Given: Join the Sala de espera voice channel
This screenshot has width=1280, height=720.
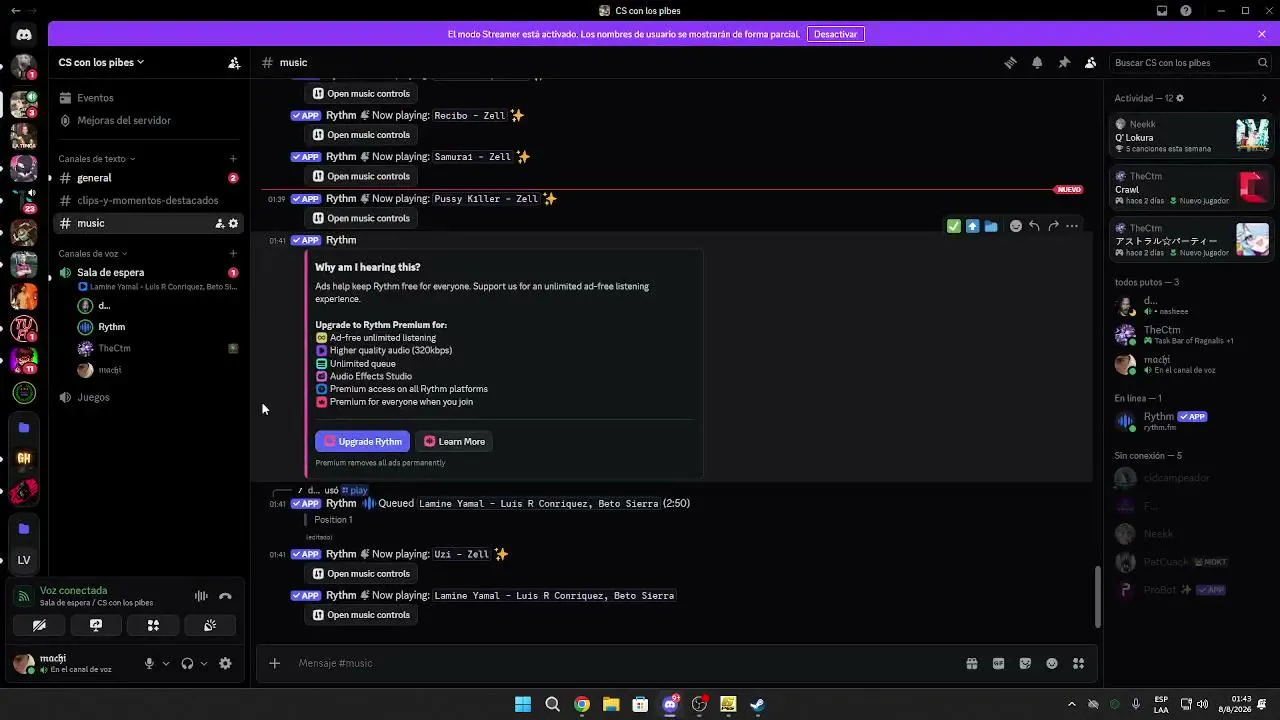Looking at the screenshot, I should click(148, 272).
